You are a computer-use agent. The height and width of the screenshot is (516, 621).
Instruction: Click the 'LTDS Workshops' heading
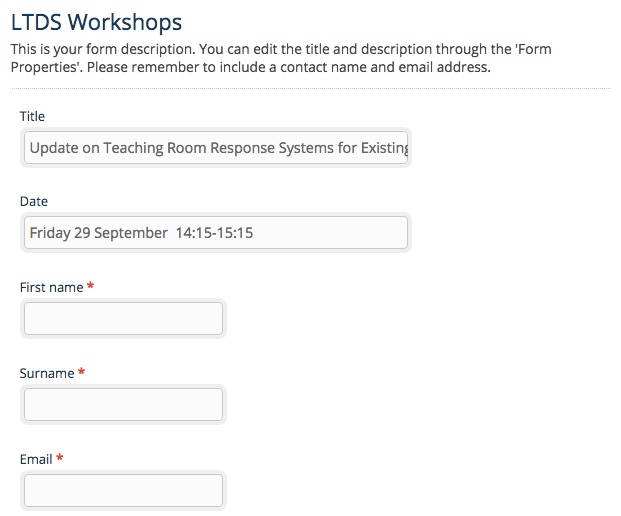point(96,21)
